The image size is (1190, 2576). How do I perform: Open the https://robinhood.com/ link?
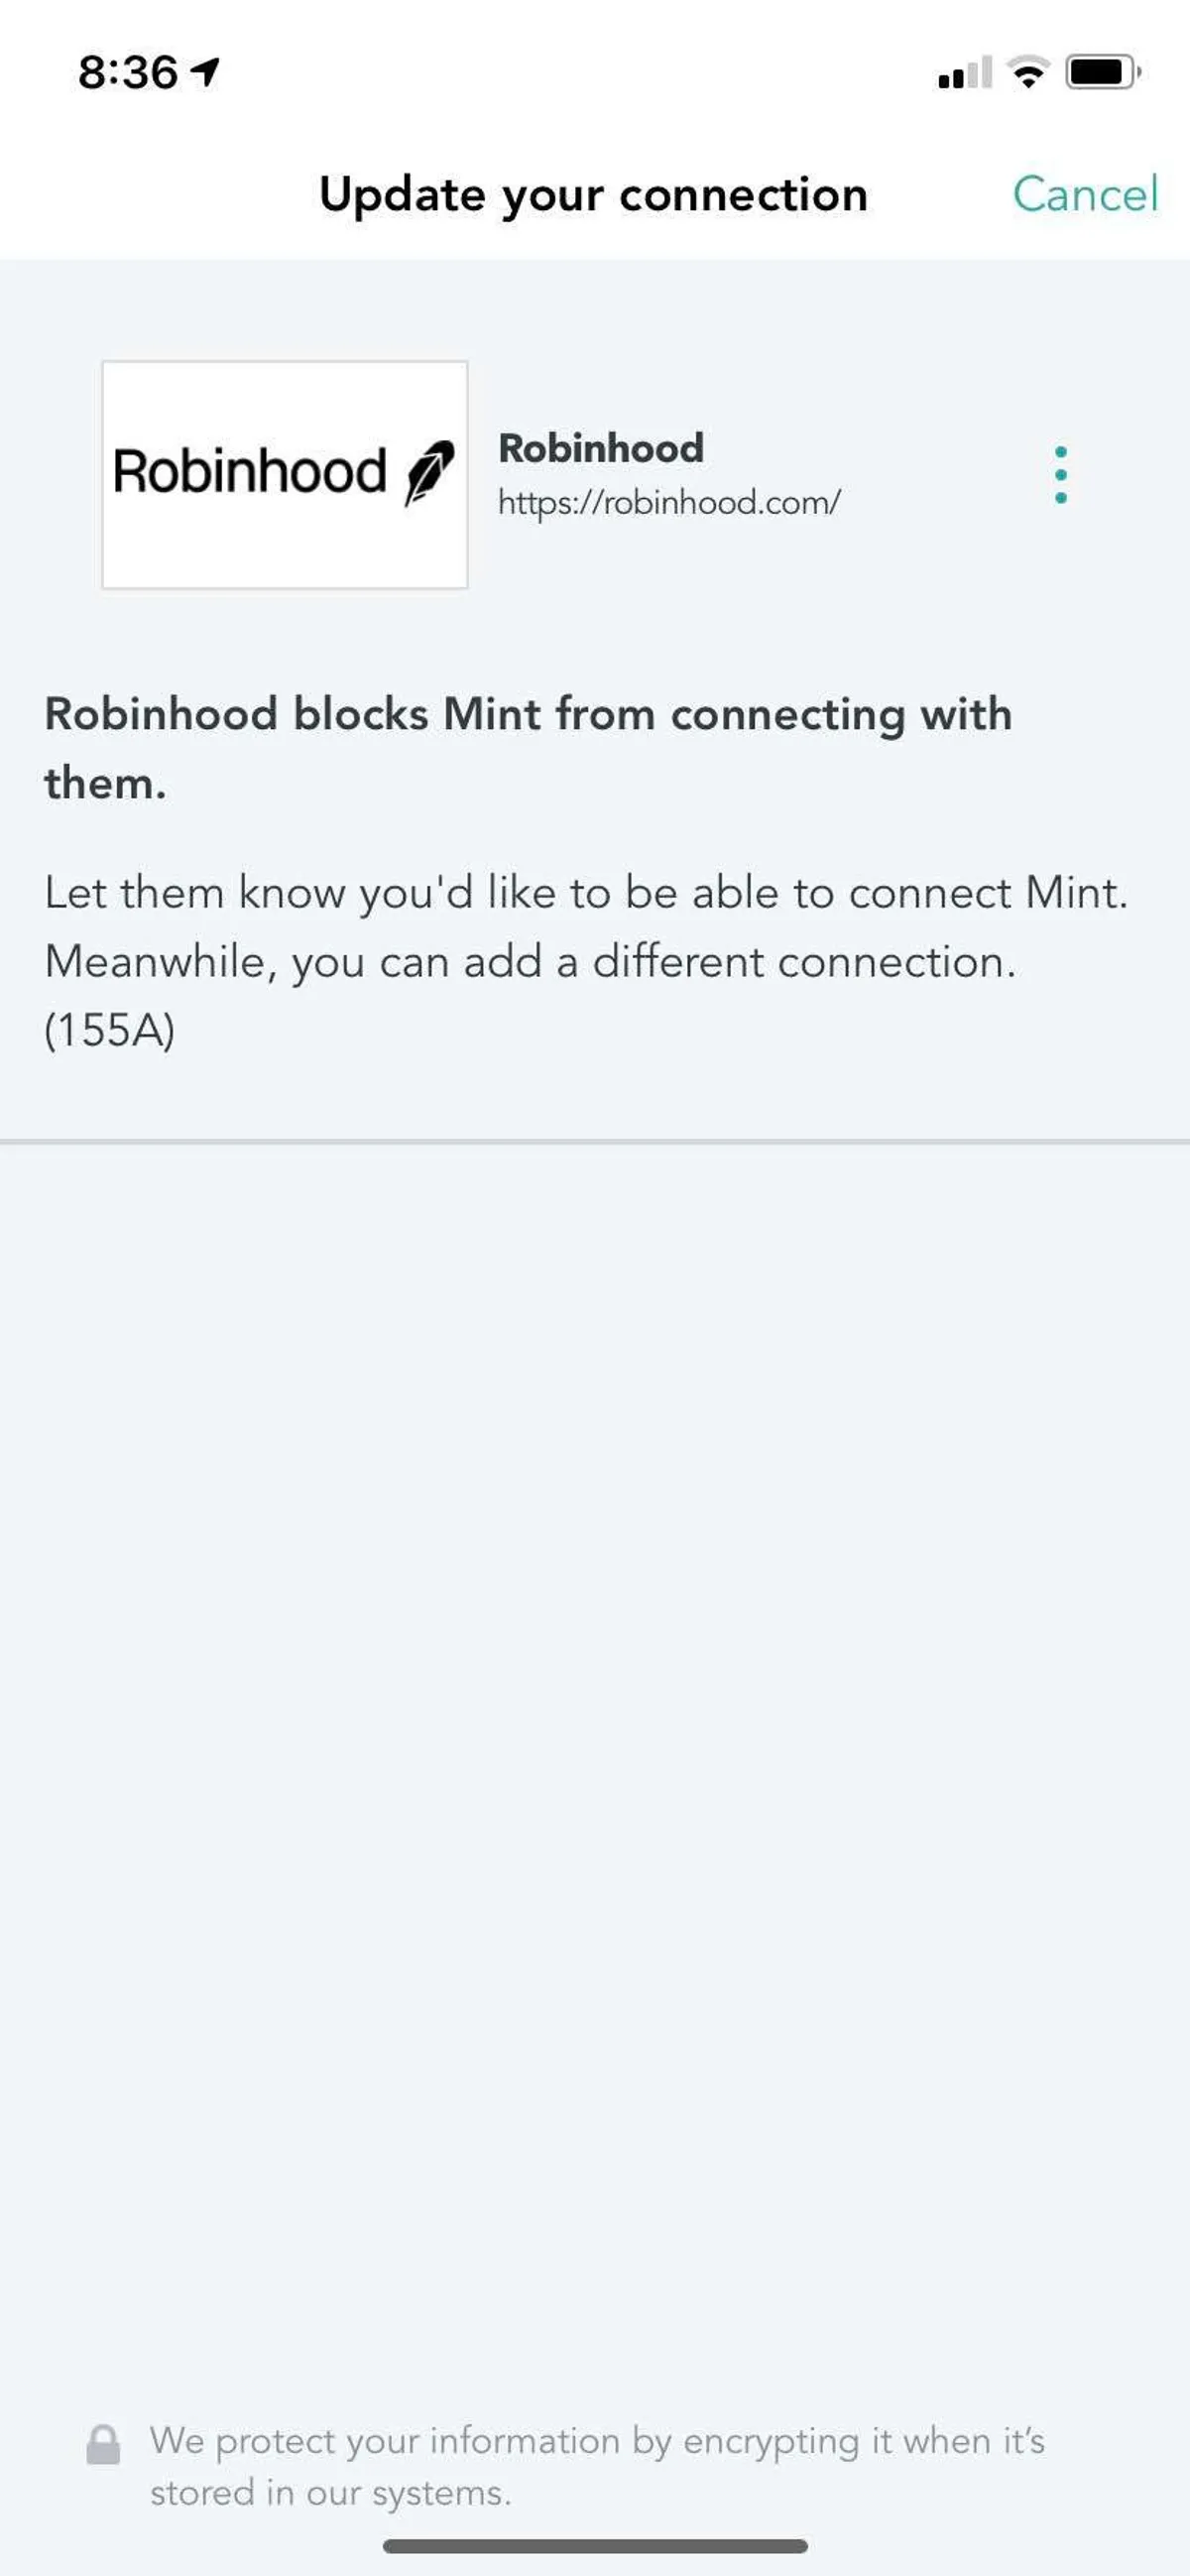[669, 502]
